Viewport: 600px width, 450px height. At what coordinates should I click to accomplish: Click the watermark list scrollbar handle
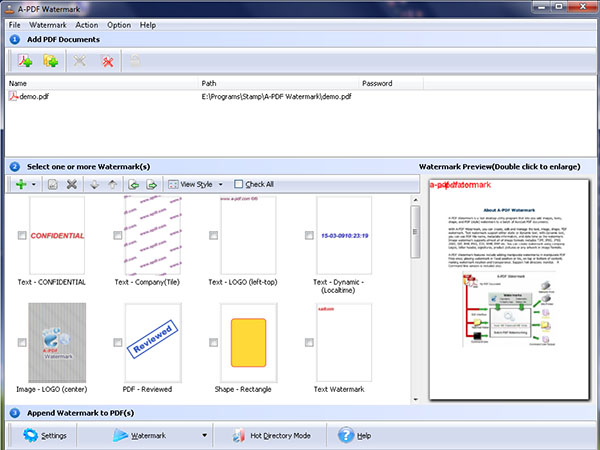click(415, 232)
